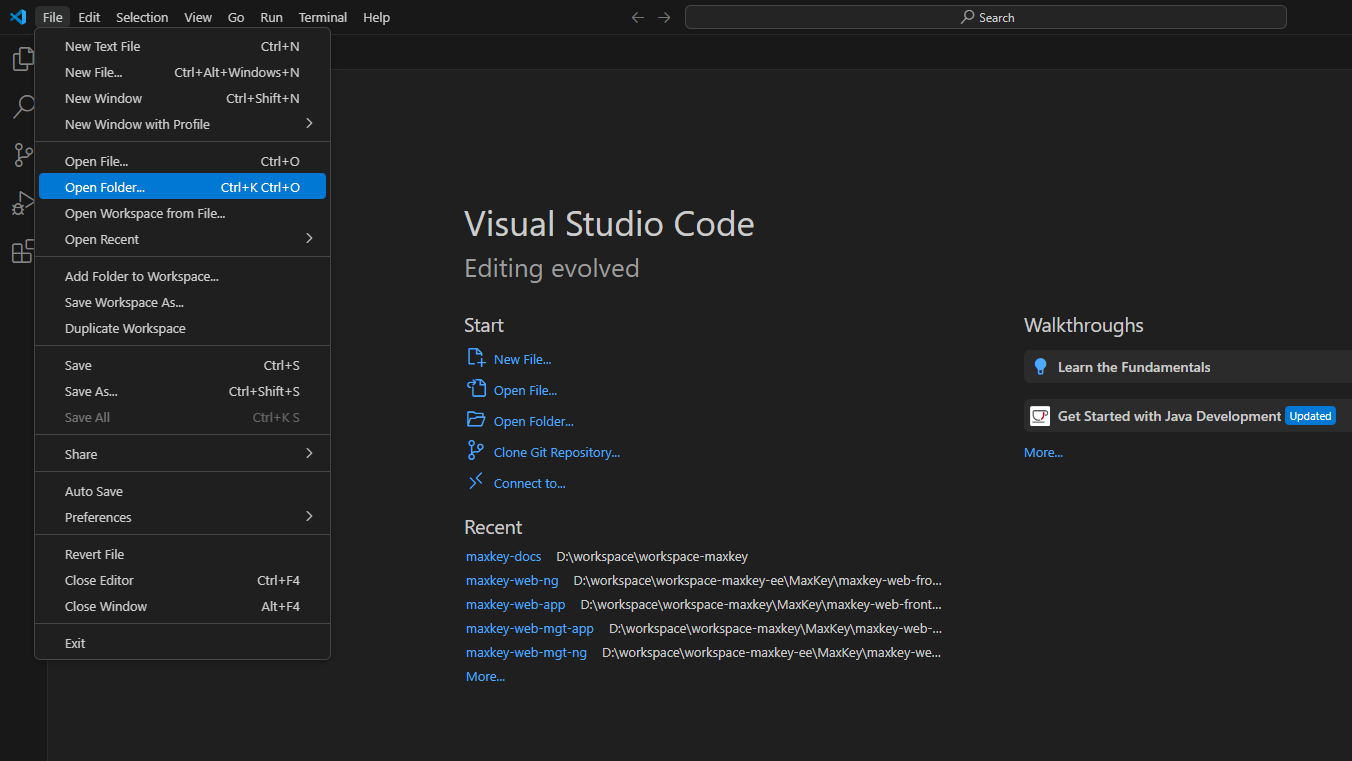Open the Terminal menu
This screenshot has width=1352, height=761.
point(323,17)
